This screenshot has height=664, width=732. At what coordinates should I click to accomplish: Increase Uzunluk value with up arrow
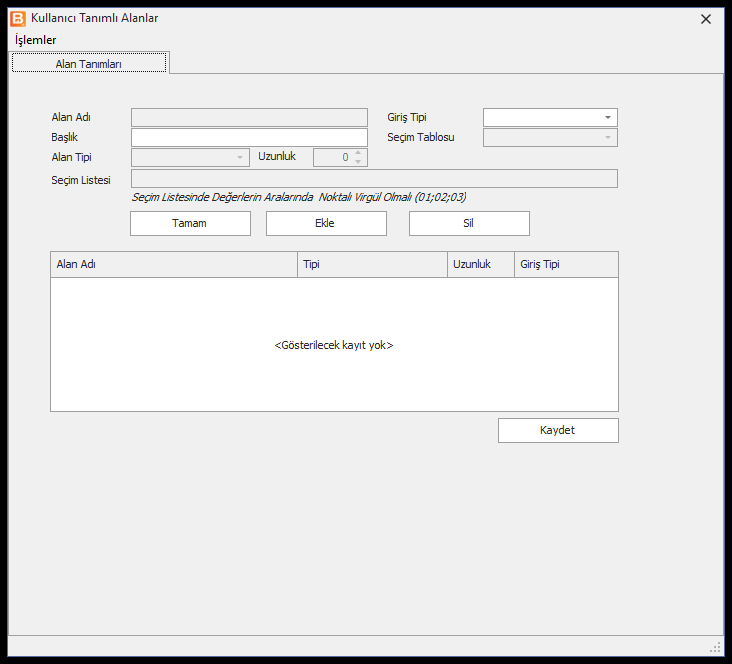(x=358, y=153)
